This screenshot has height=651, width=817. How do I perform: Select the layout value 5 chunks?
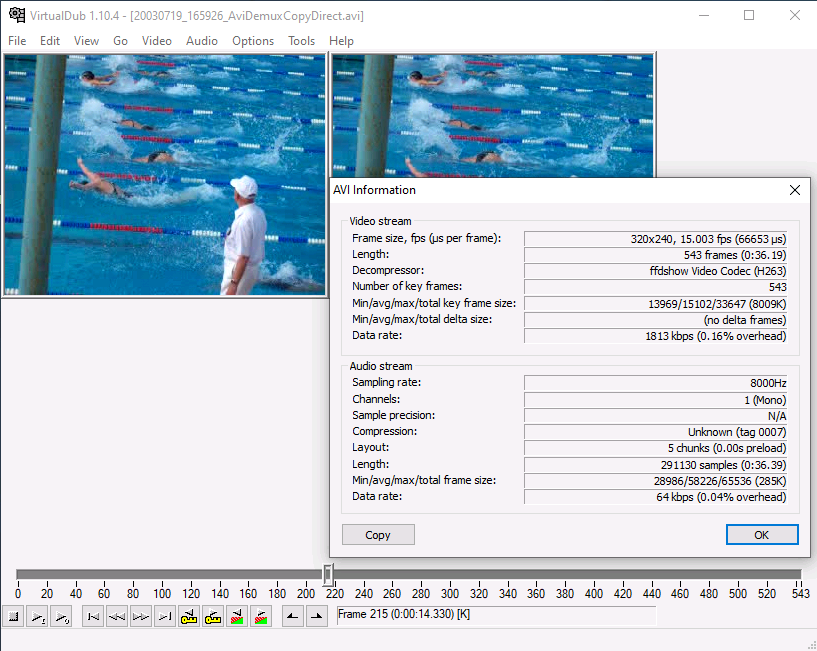tap(655, 448)
